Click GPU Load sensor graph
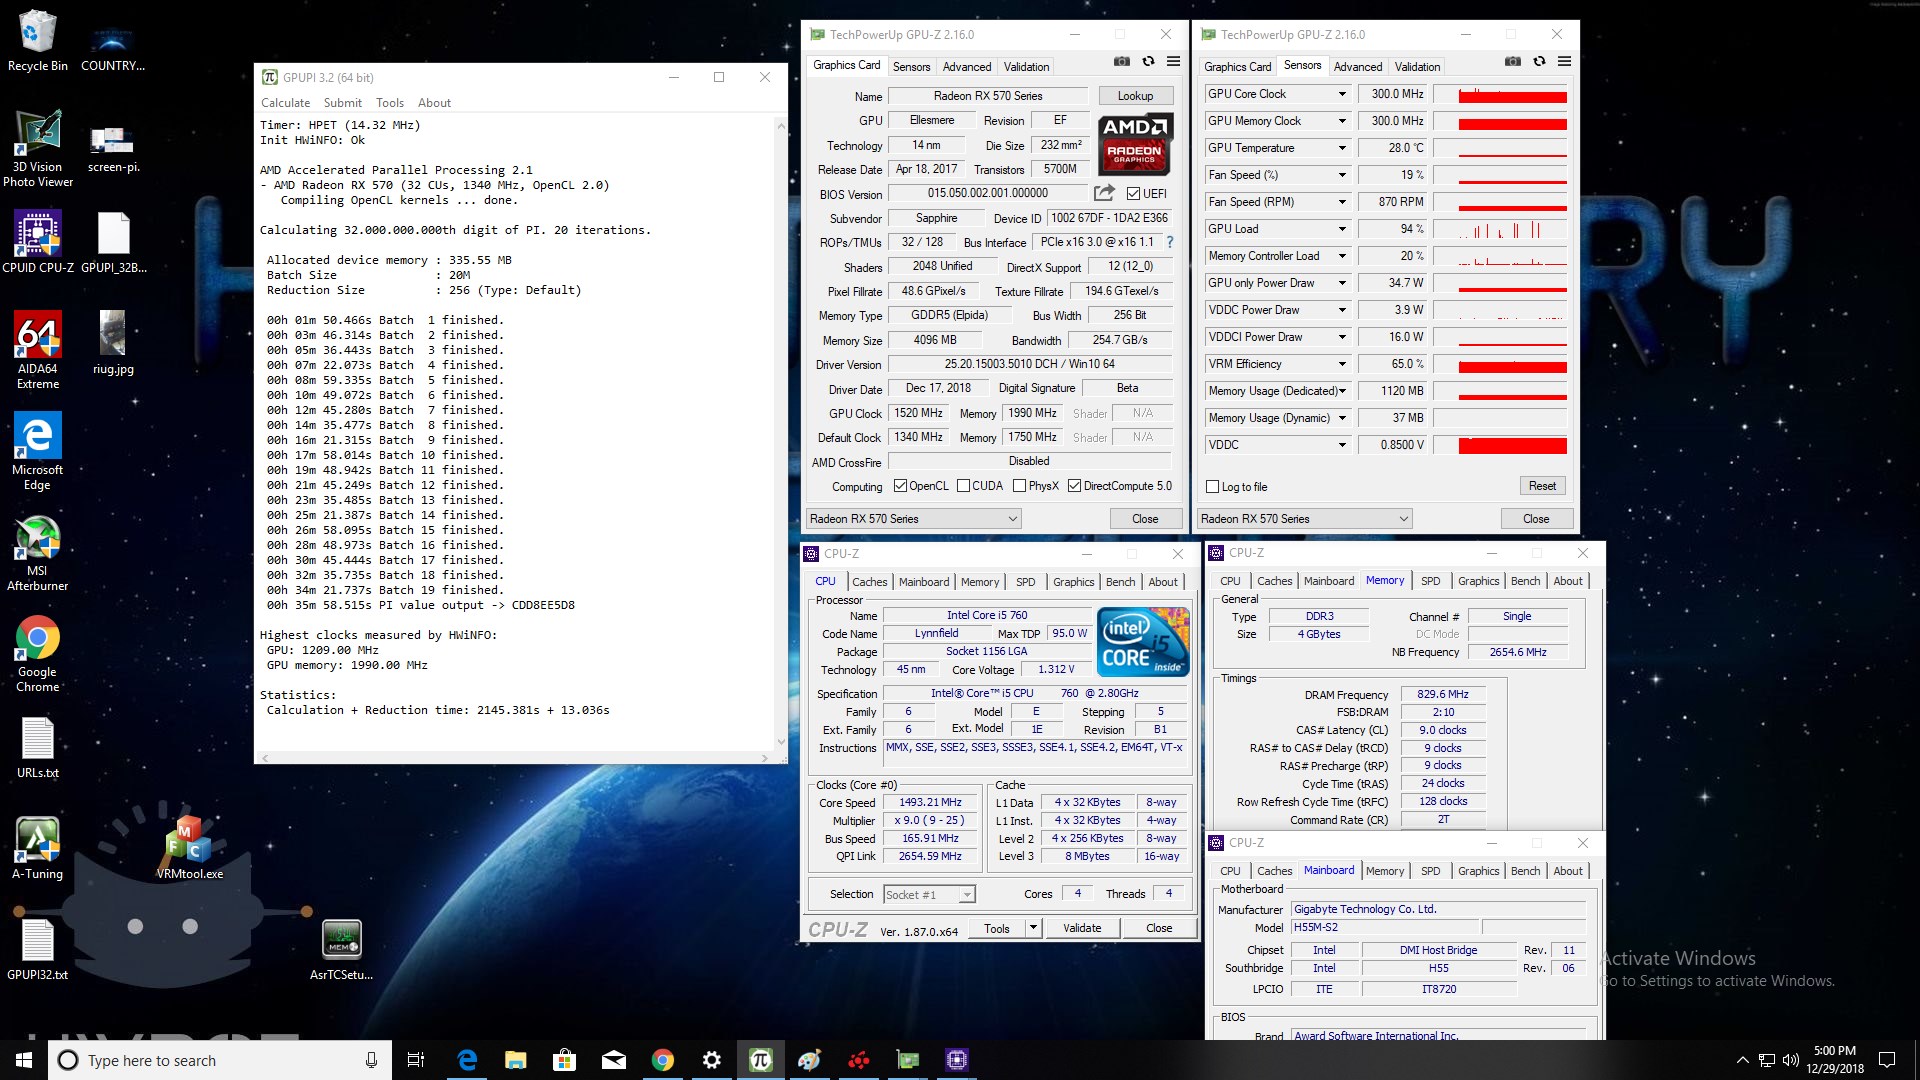This screenshot has height=1080, width=1920. [x=1500, y=229]
